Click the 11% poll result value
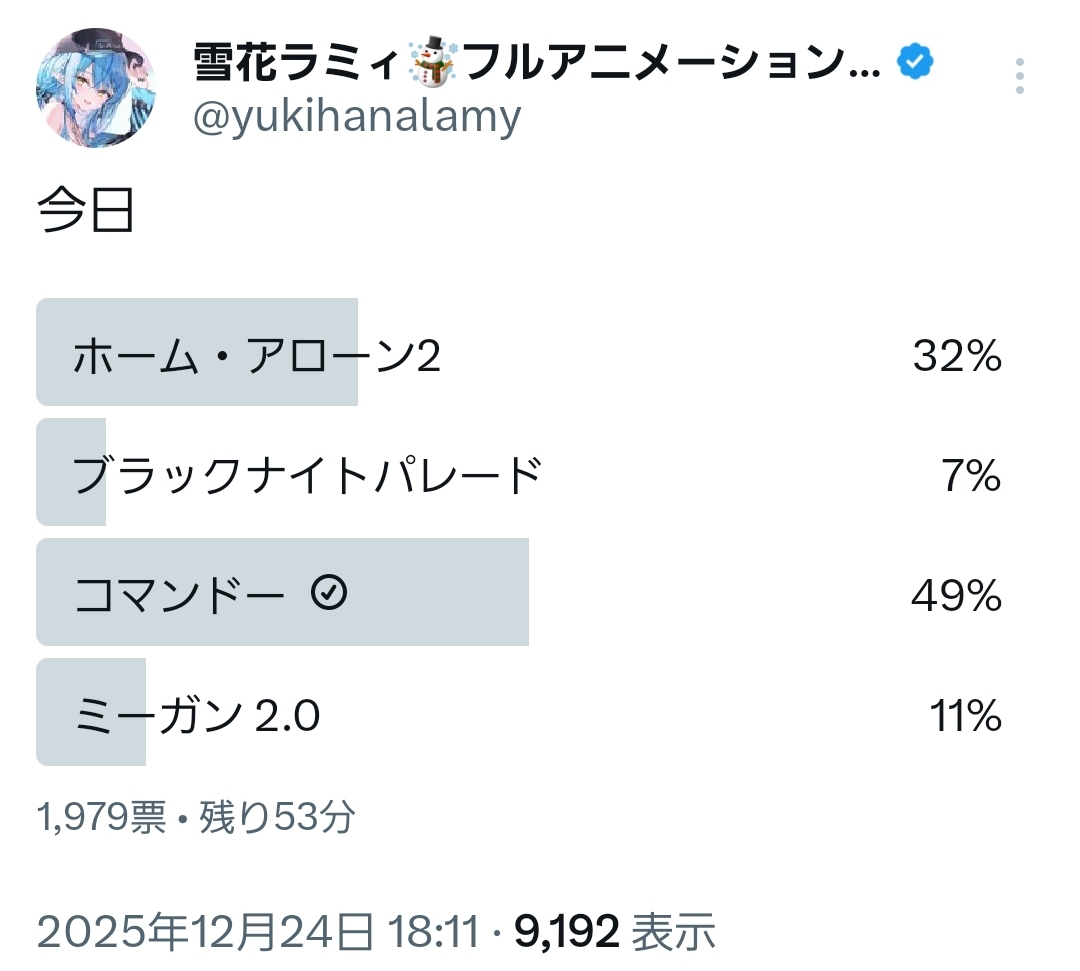This screenshot has width=1080, height=971. [966, 717]
